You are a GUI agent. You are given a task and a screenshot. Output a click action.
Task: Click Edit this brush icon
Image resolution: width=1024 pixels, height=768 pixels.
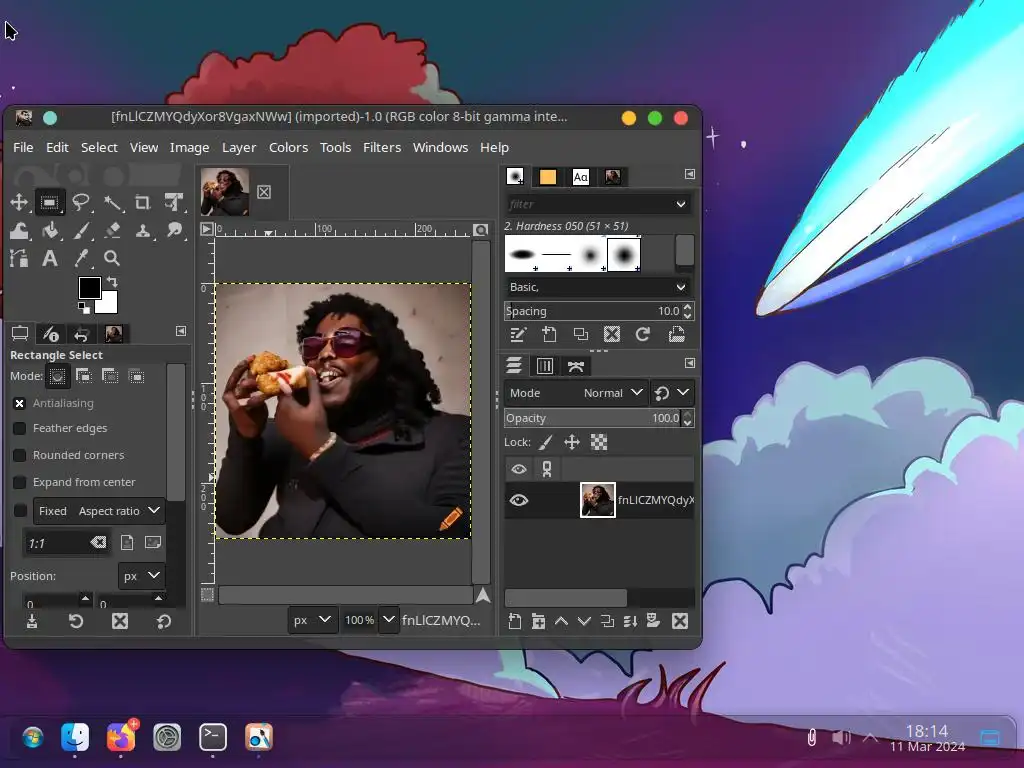[517, 335]
